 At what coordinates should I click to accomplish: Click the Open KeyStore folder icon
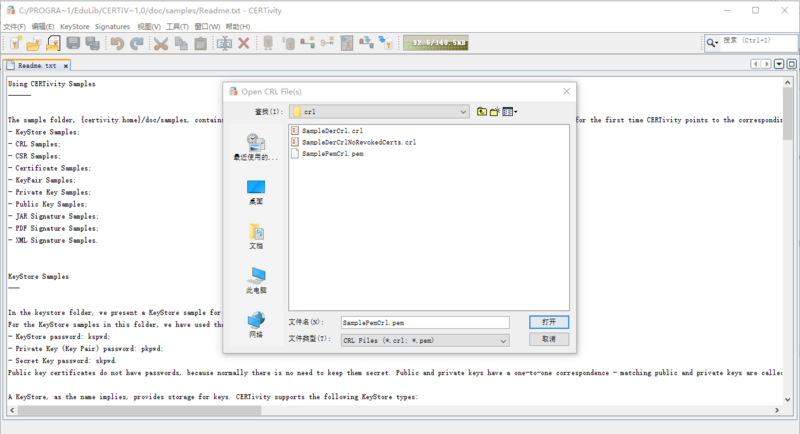click(x=34, y=43)
